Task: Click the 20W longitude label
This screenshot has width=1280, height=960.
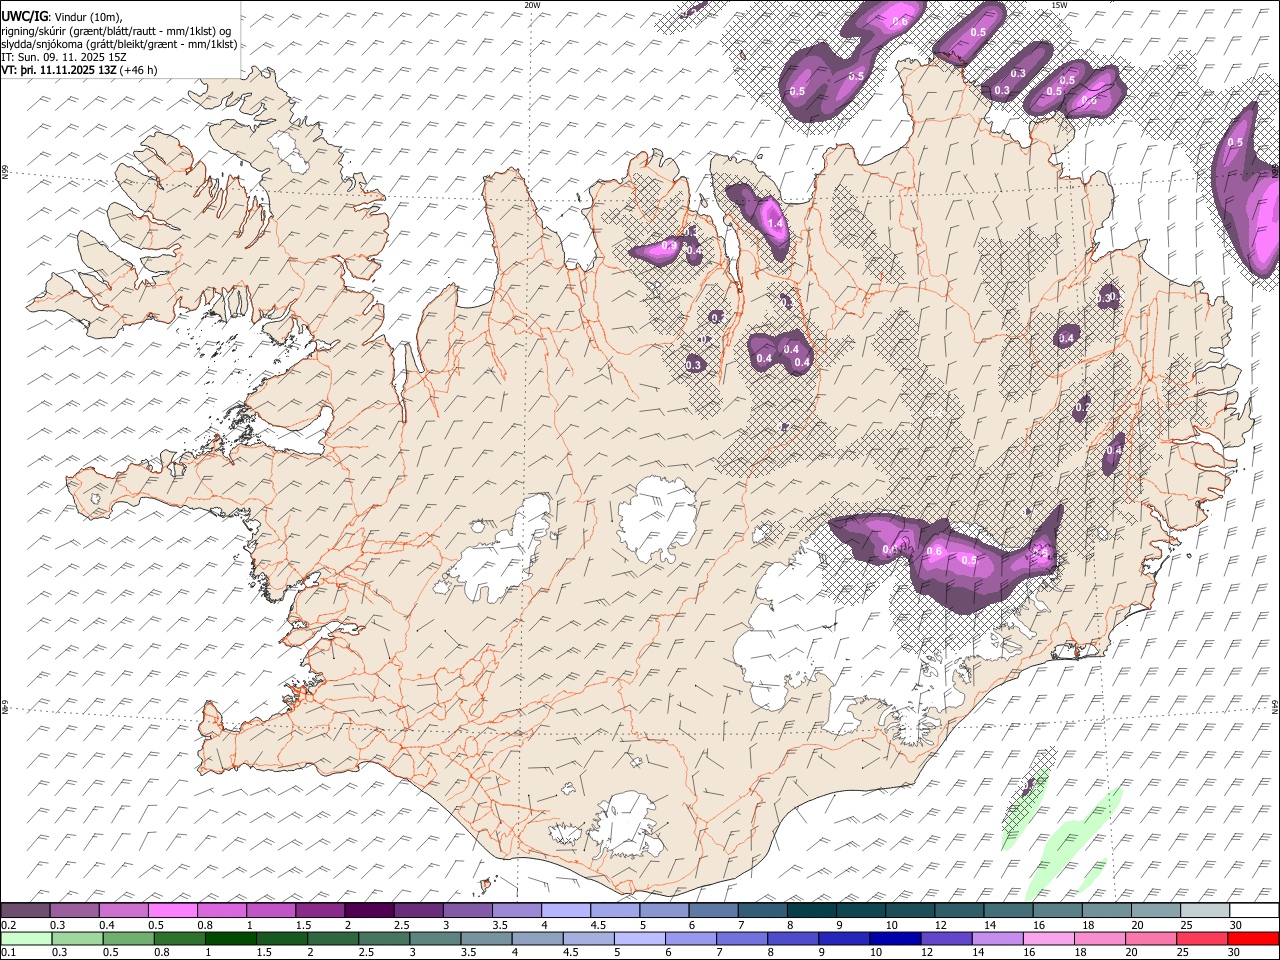Action: tap(532, 5)
